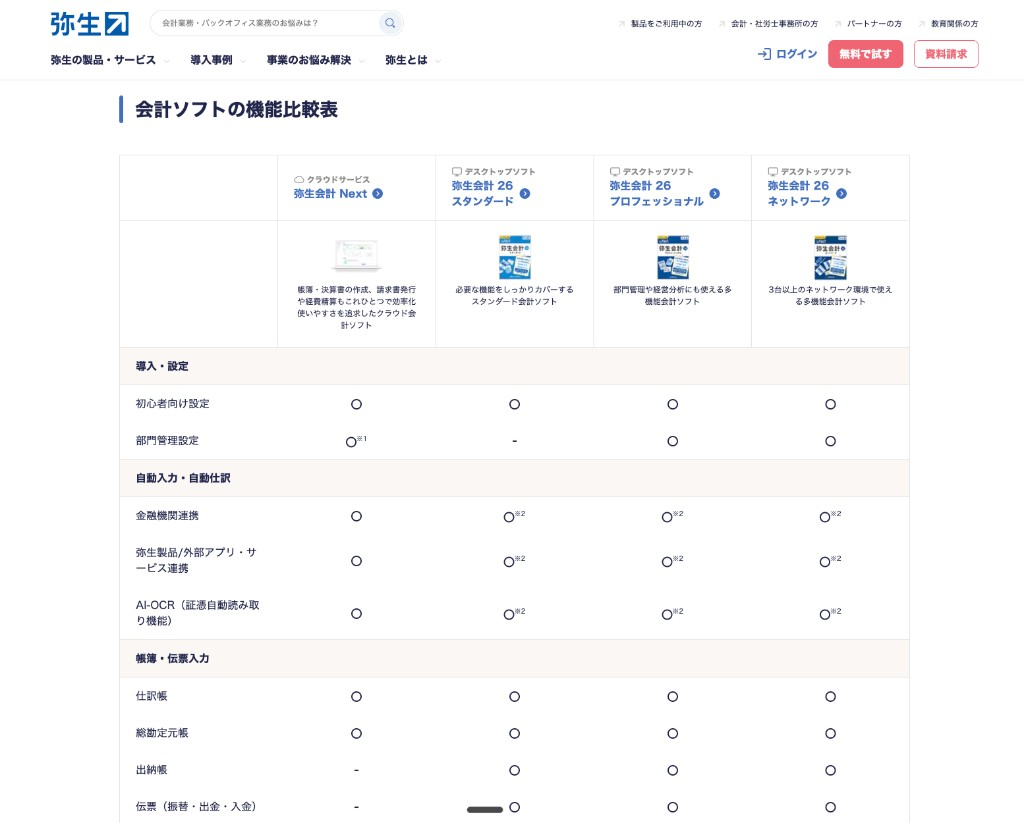Viewport: 1024px width, 823px height.
Task: Click arrow icon beside 弥生会計 26 ネットワーク
Action: (841, 193)
